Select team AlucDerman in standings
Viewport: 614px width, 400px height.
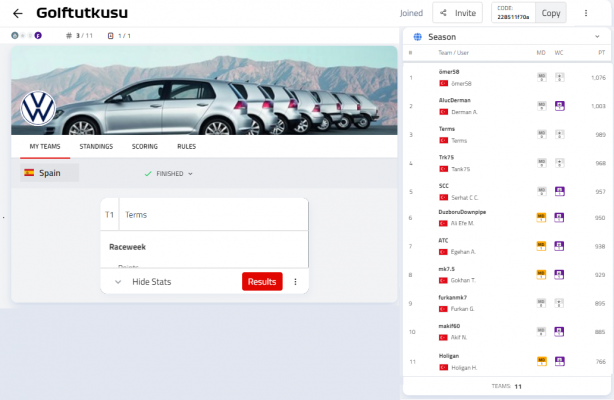pyautogui.click(x=455, y=100)
